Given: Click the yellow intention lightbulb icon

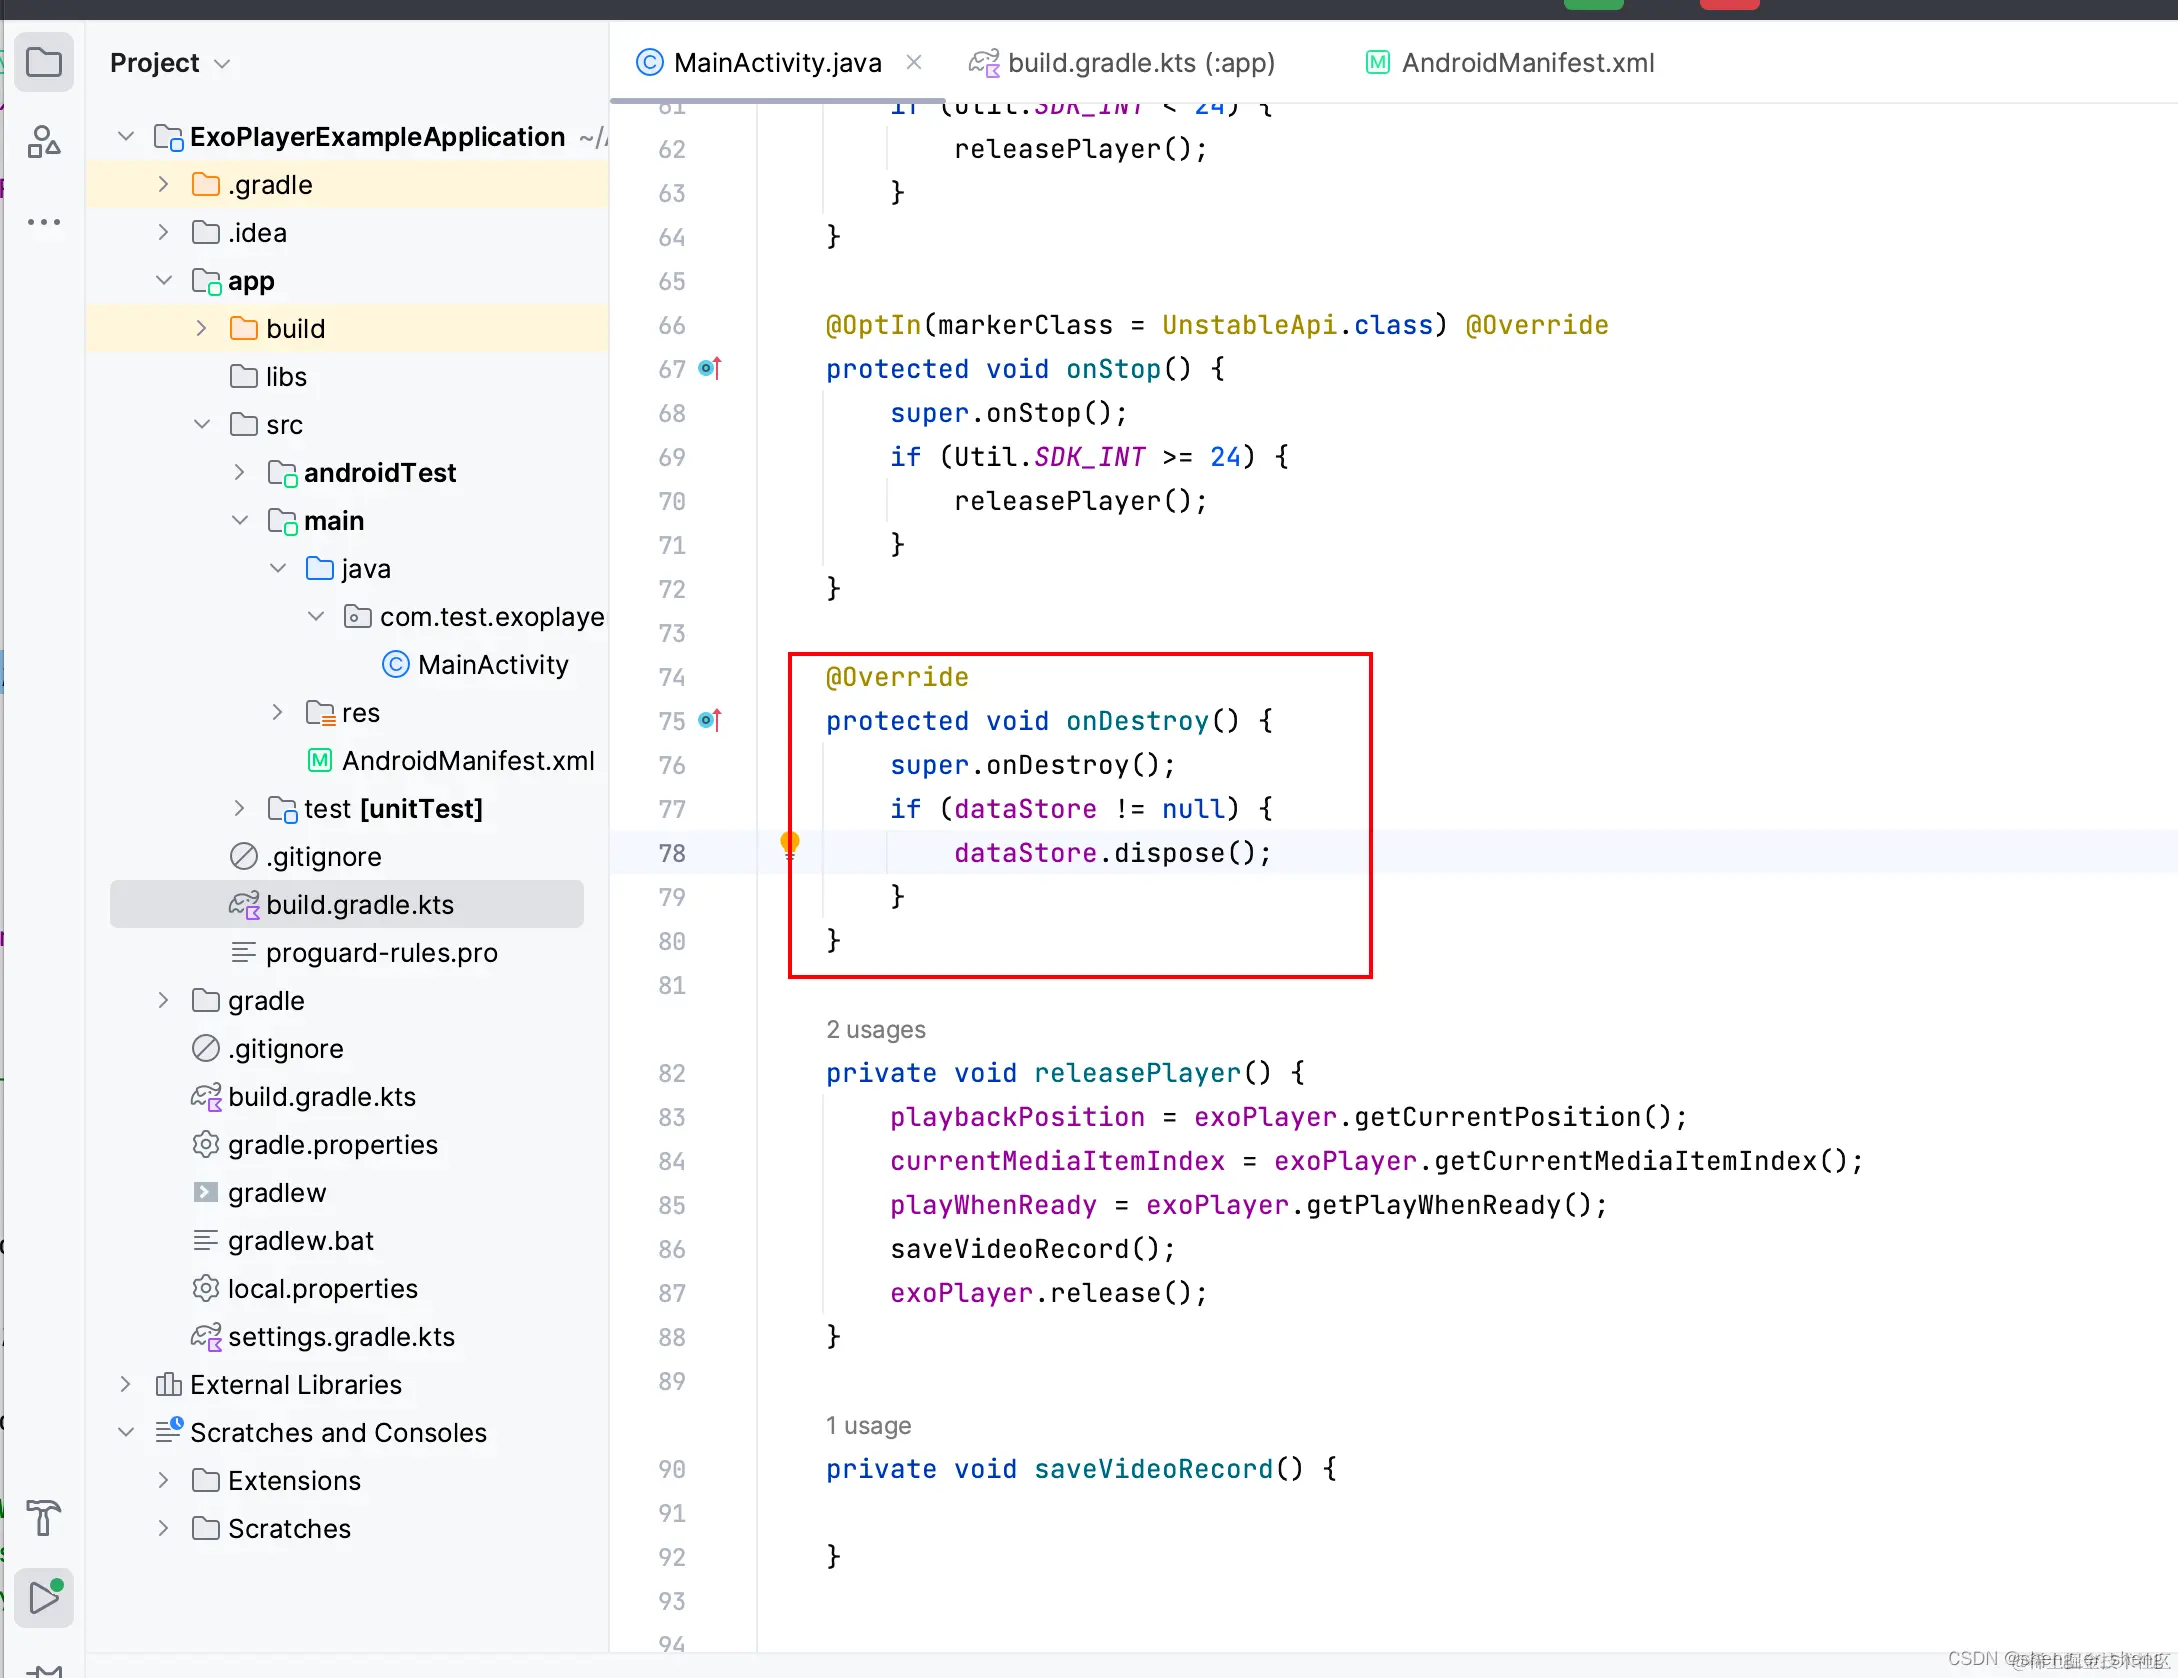Looking at the screenshot, I should (x=790, y=845).
